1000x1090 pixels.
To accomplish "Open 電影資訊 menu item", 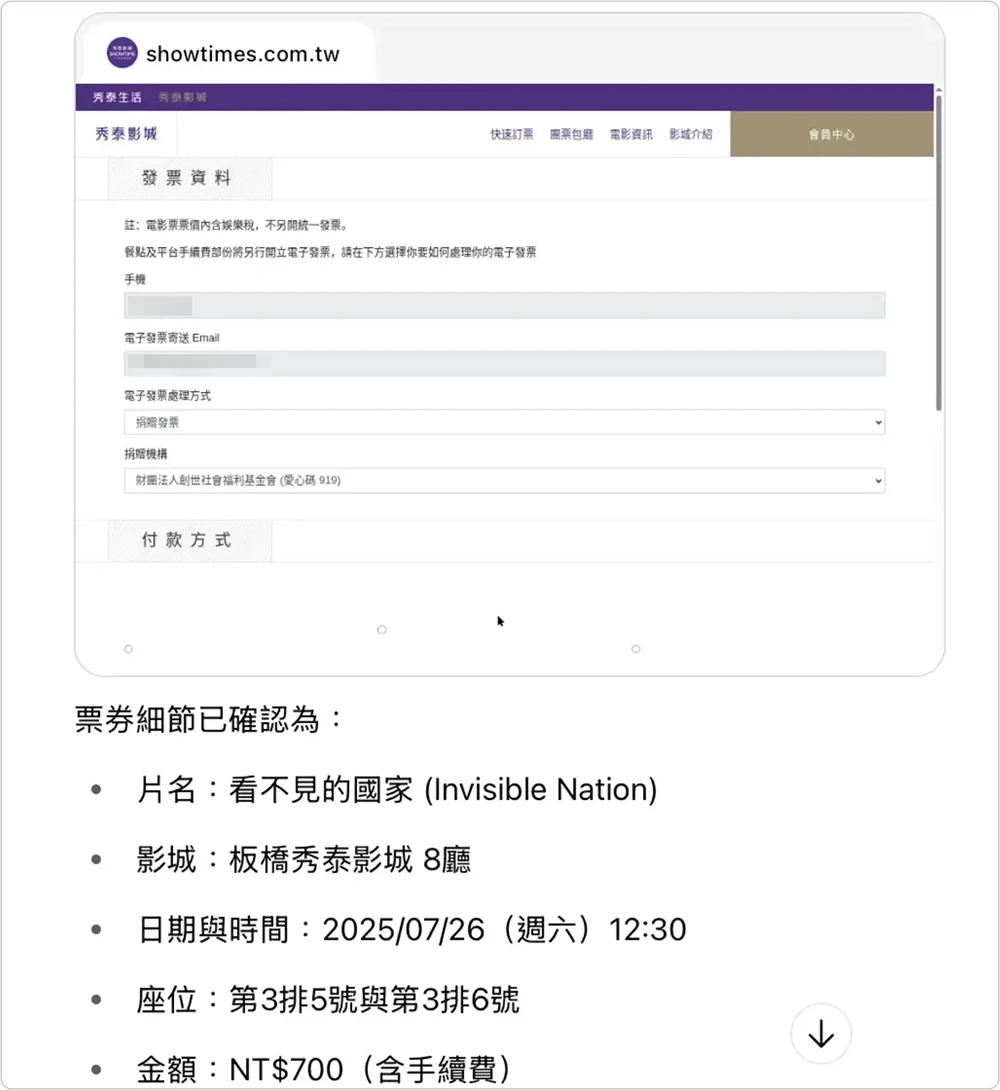I will (632, 134).
